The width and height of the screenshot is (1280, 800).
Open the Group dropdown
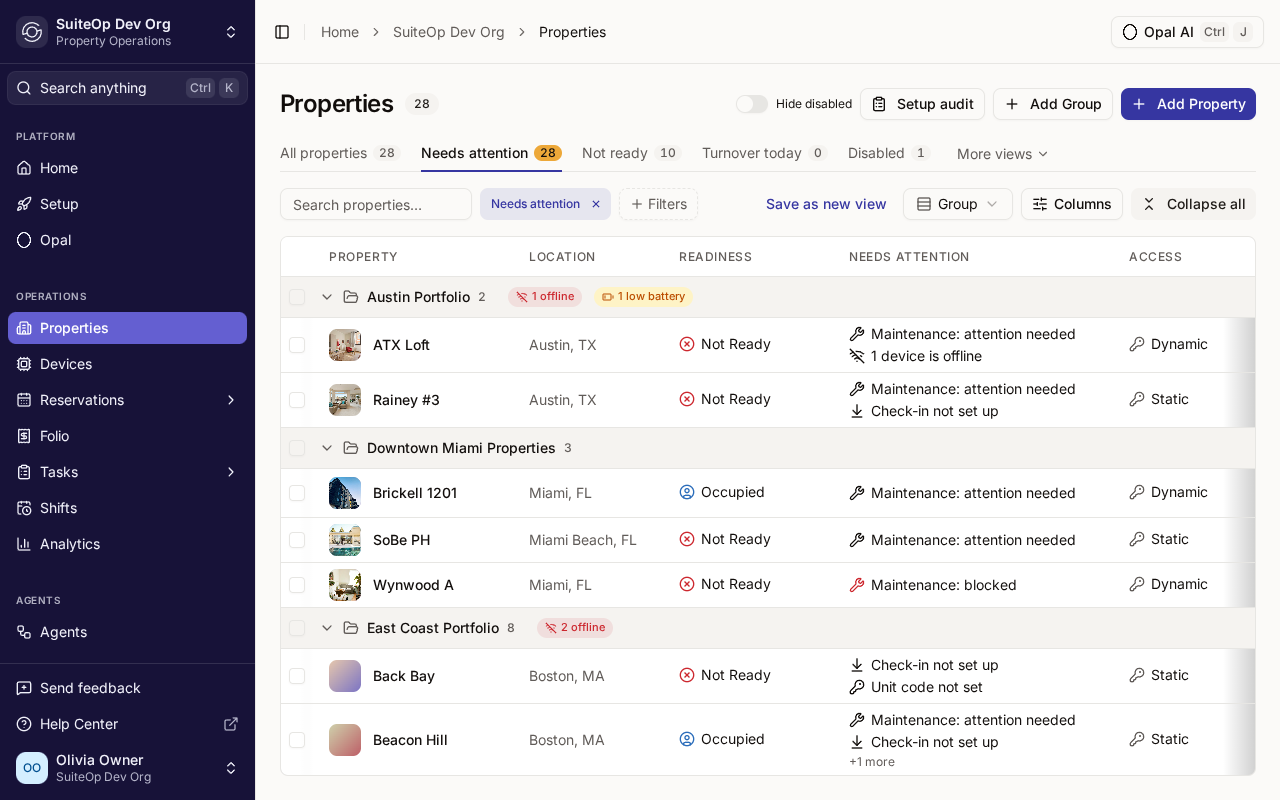(958, 204)
